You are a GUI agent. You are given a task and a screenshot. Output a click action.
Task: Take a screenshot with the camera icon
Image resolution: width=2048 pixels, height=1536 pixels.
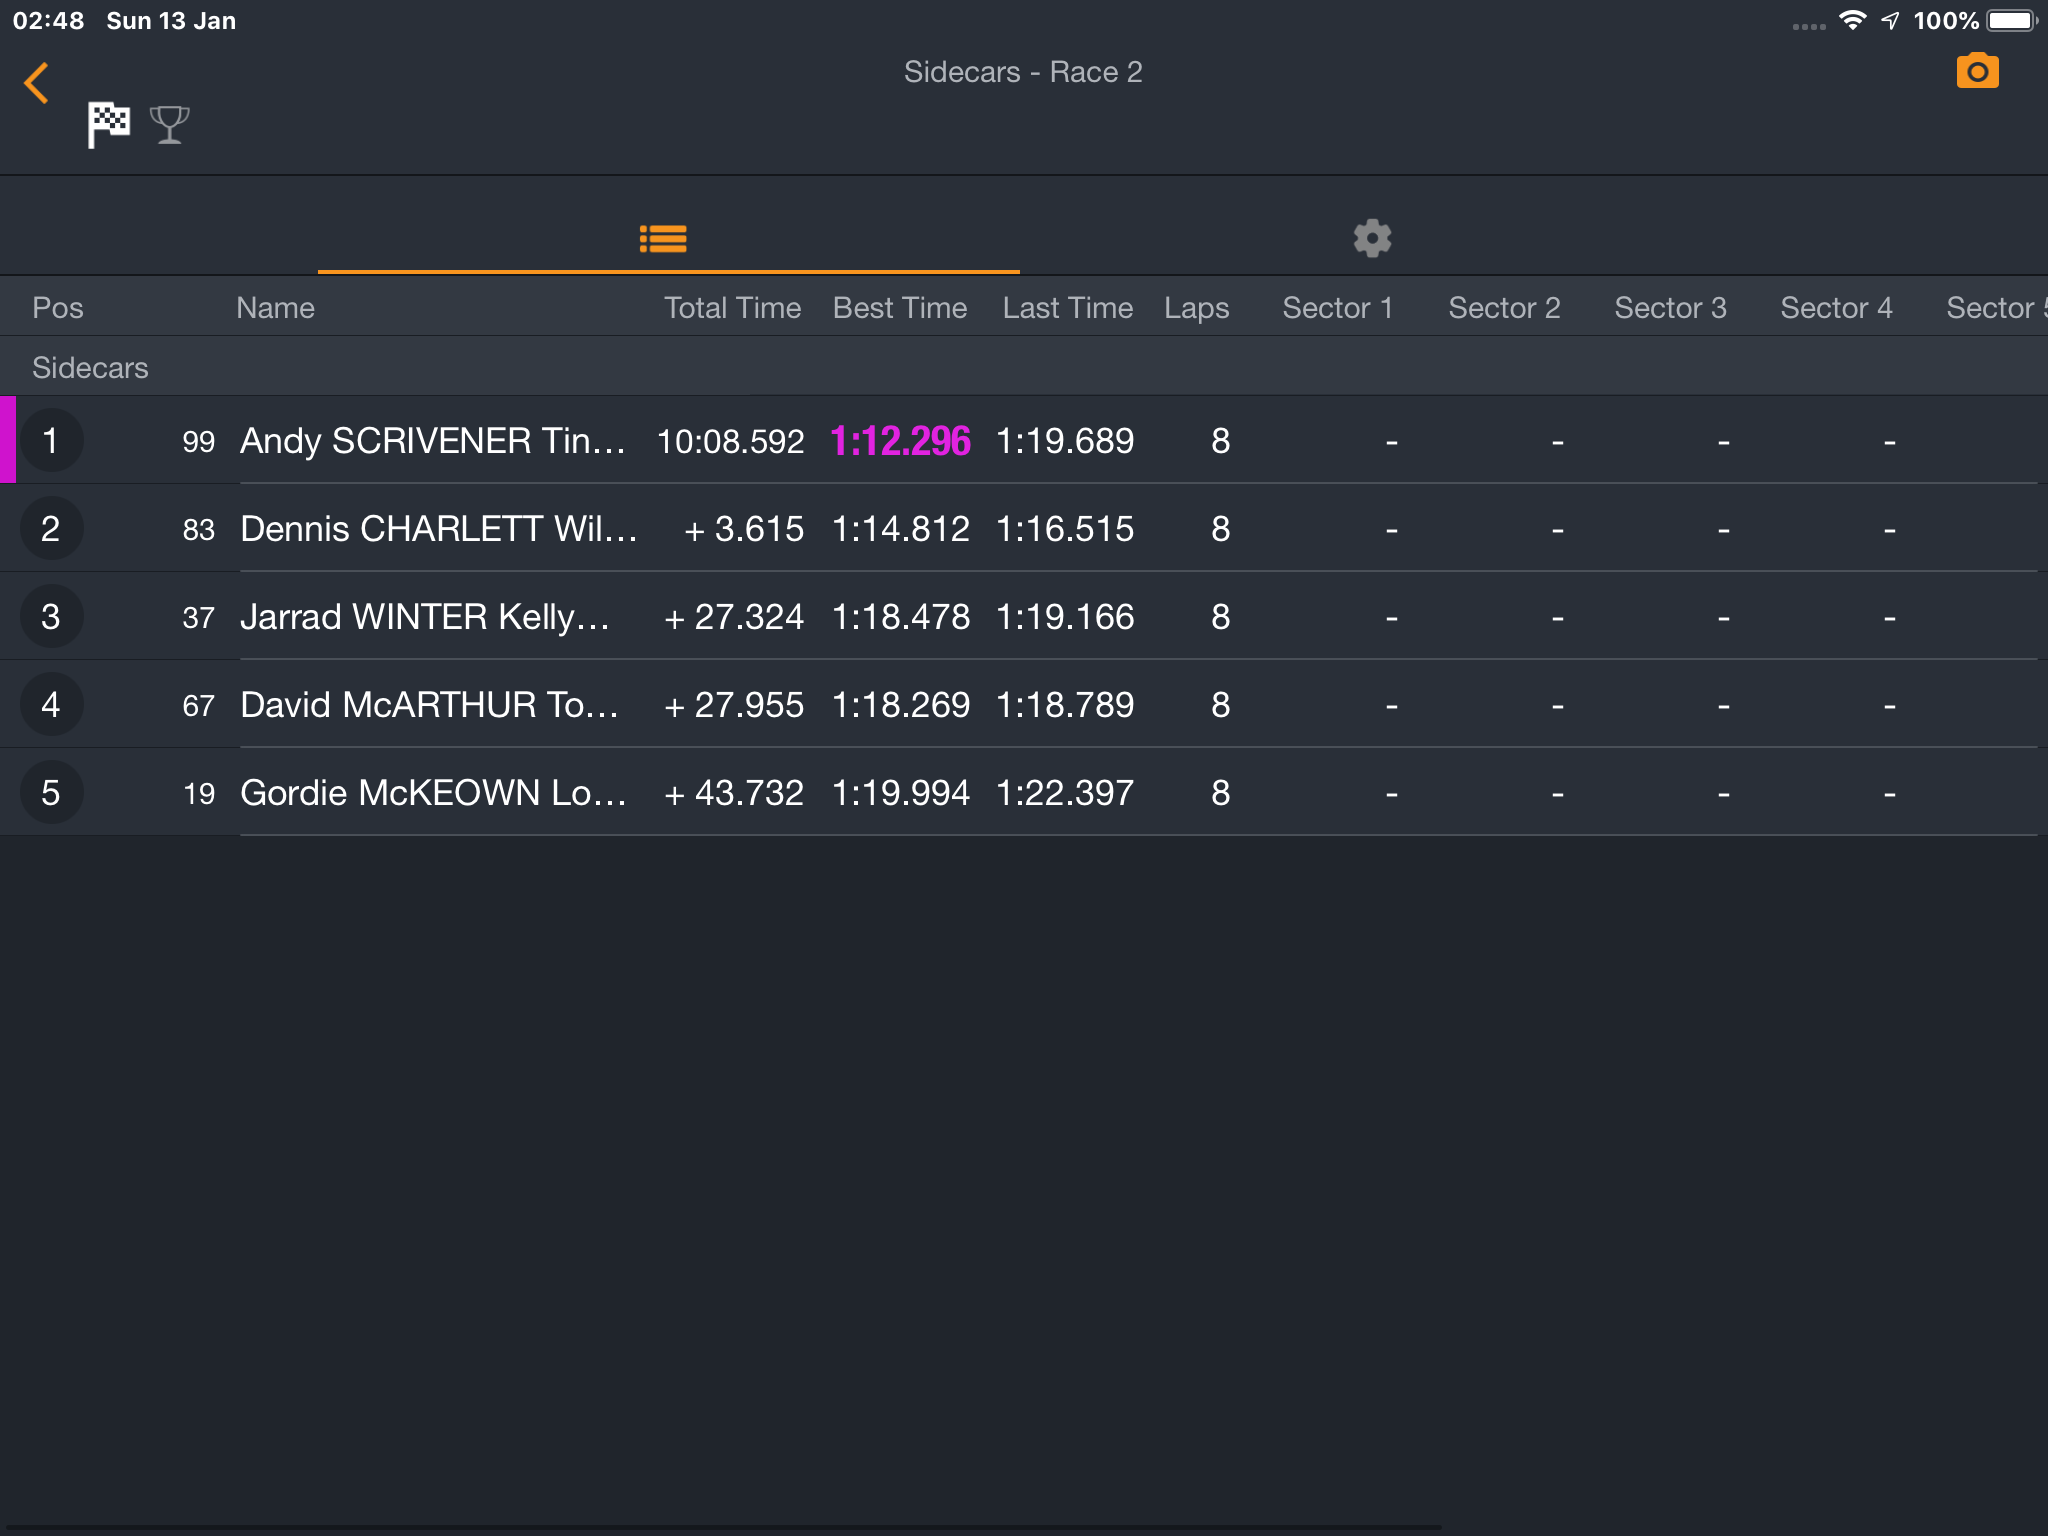1977,71
